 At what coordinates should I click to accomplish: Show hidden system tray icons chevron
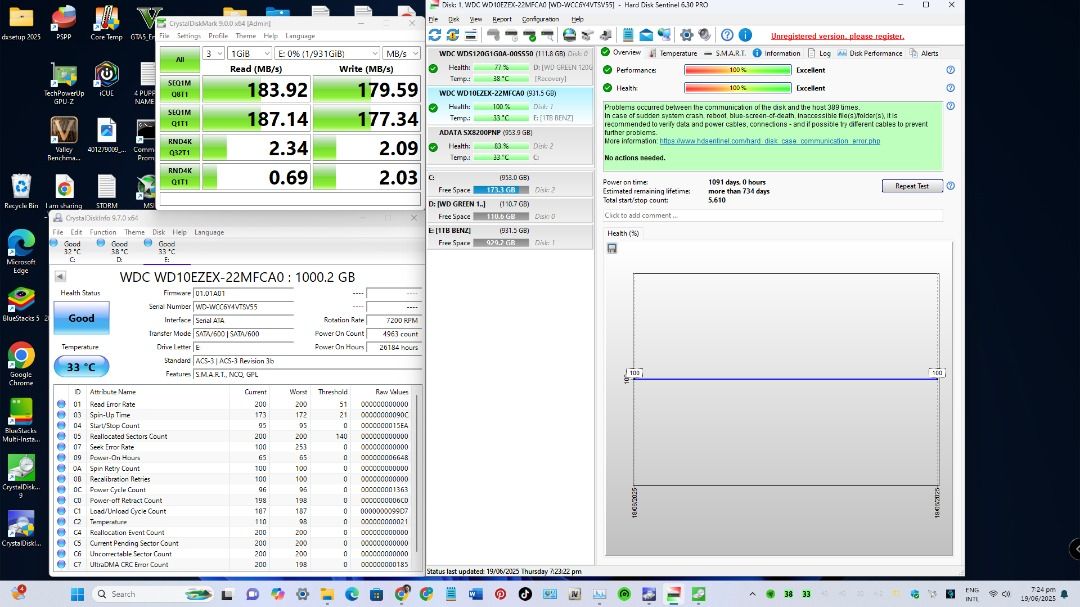tap(752, 594)
